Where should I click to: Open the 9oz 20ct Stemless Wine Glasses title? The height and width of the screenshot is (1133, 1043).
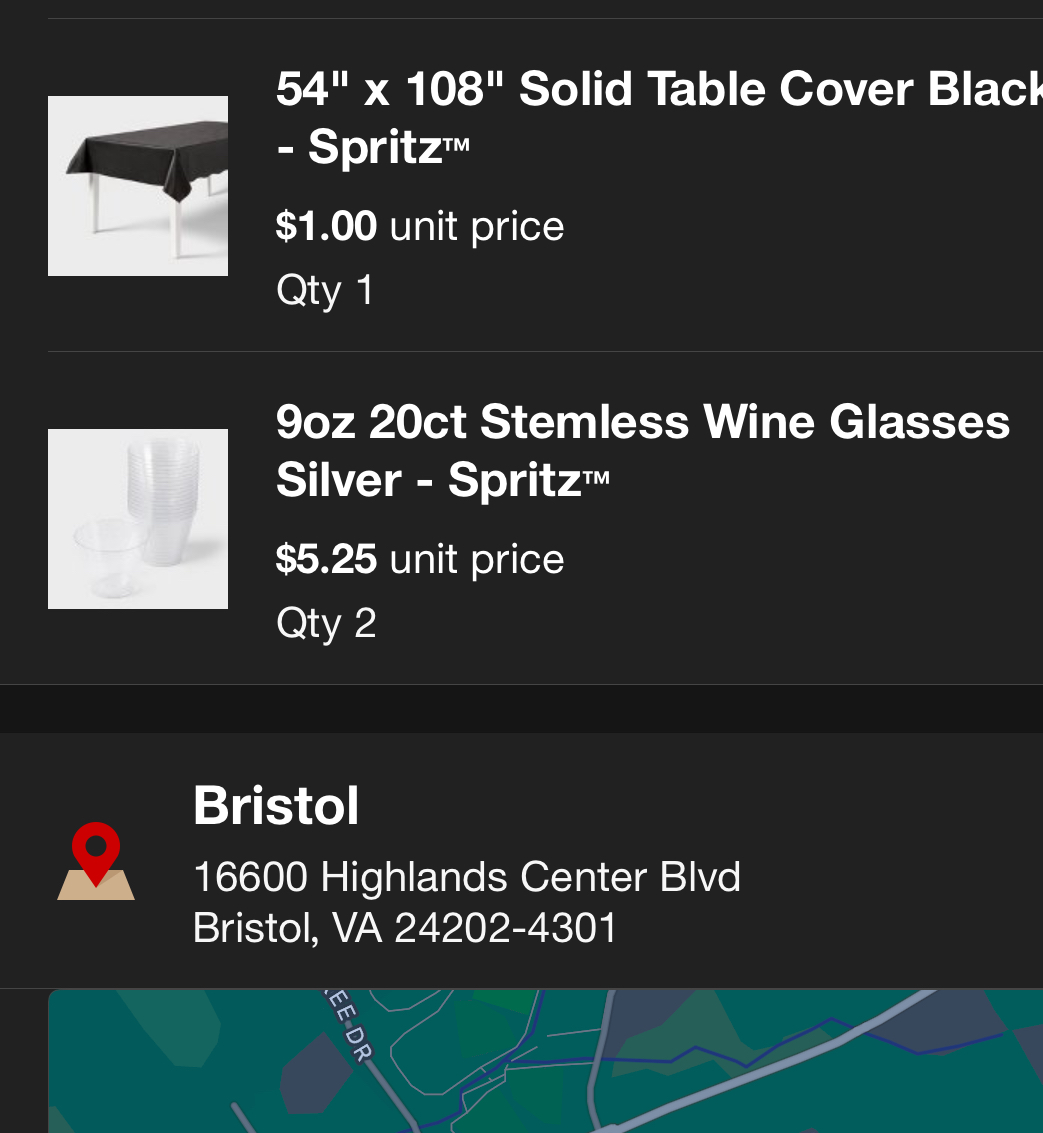point(642,422)
